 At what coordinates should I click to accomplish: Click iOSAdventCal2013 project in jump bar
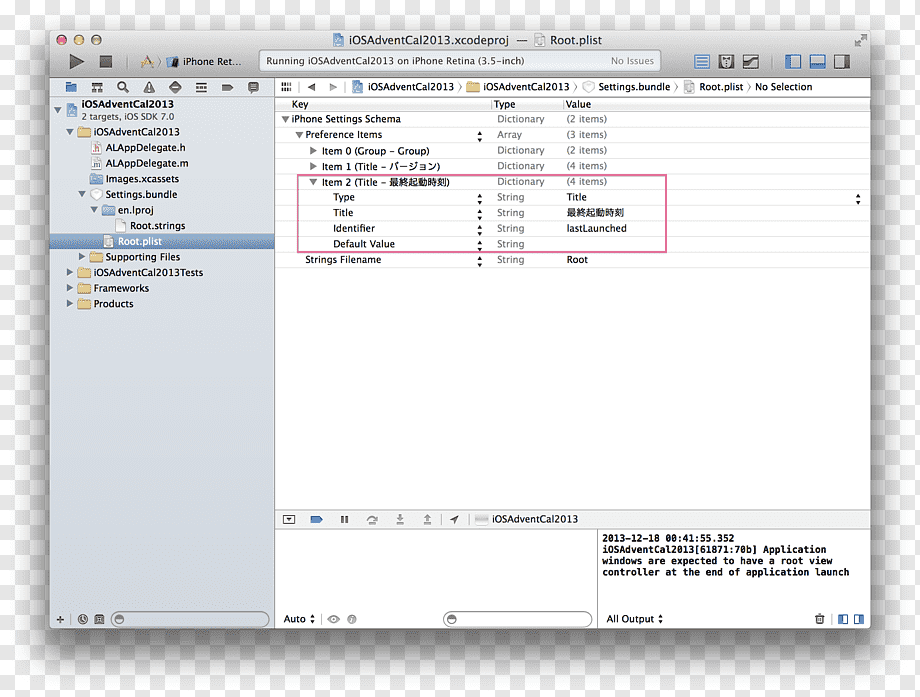tap(403, 87)
